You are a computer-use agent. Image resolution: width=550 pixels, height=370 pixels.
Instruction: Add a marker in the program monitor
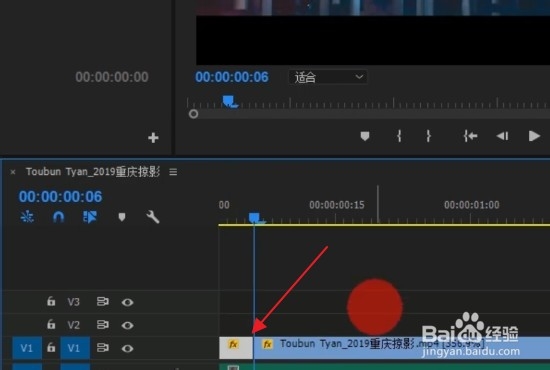click(x=365, y=136)
